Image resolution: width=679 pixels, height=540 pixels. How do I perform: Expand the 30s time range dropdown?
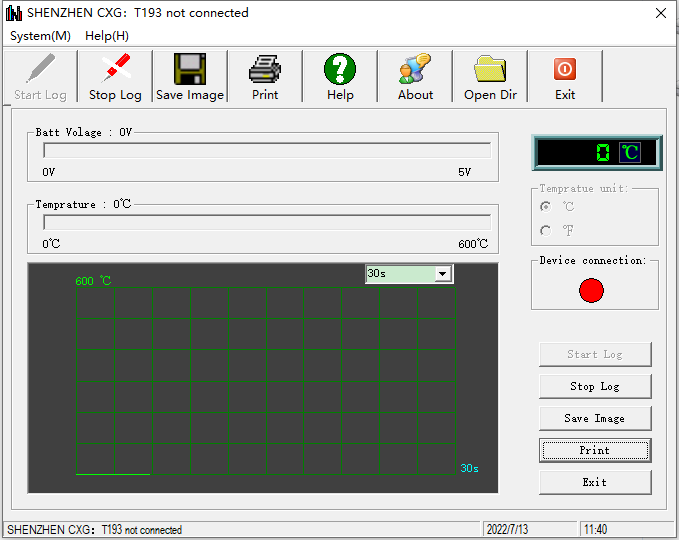443,274
